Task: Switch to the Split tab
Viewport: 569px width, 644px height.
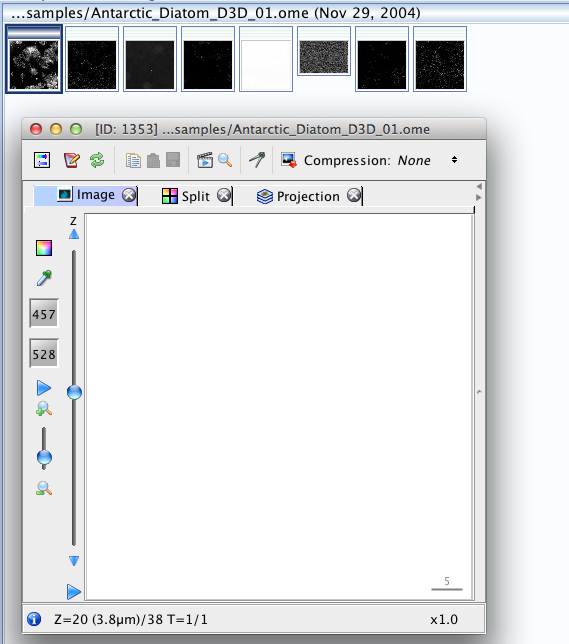Action: [x=196, y=196]
